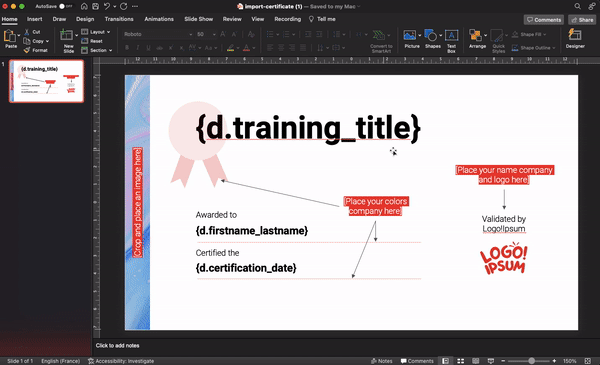
Task: Click the Paste clipboard icon
Action: 9,36
